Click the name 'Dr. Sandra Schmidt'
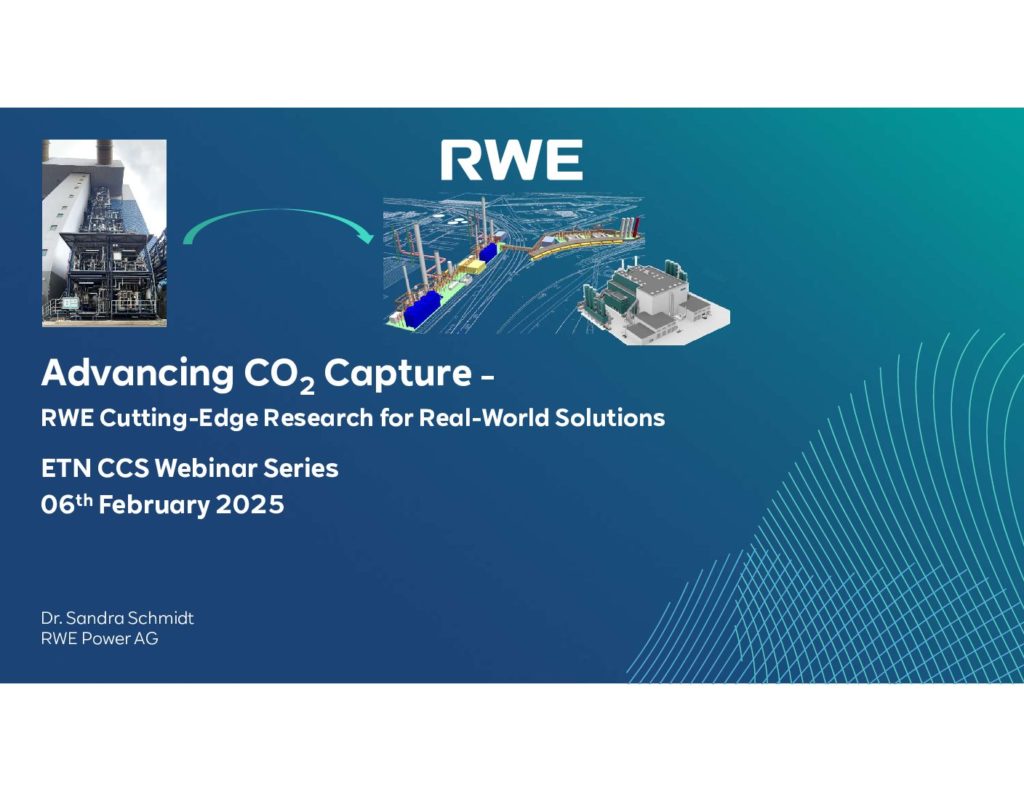The width and height of the screenshot is (1024, 791). click(118, 618)
